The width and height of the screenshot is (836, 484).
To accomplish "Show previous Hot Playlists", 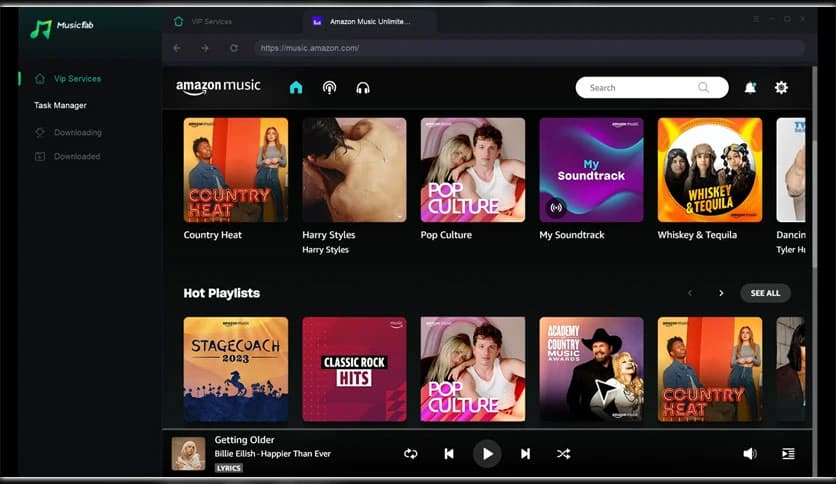I will 690,293.
